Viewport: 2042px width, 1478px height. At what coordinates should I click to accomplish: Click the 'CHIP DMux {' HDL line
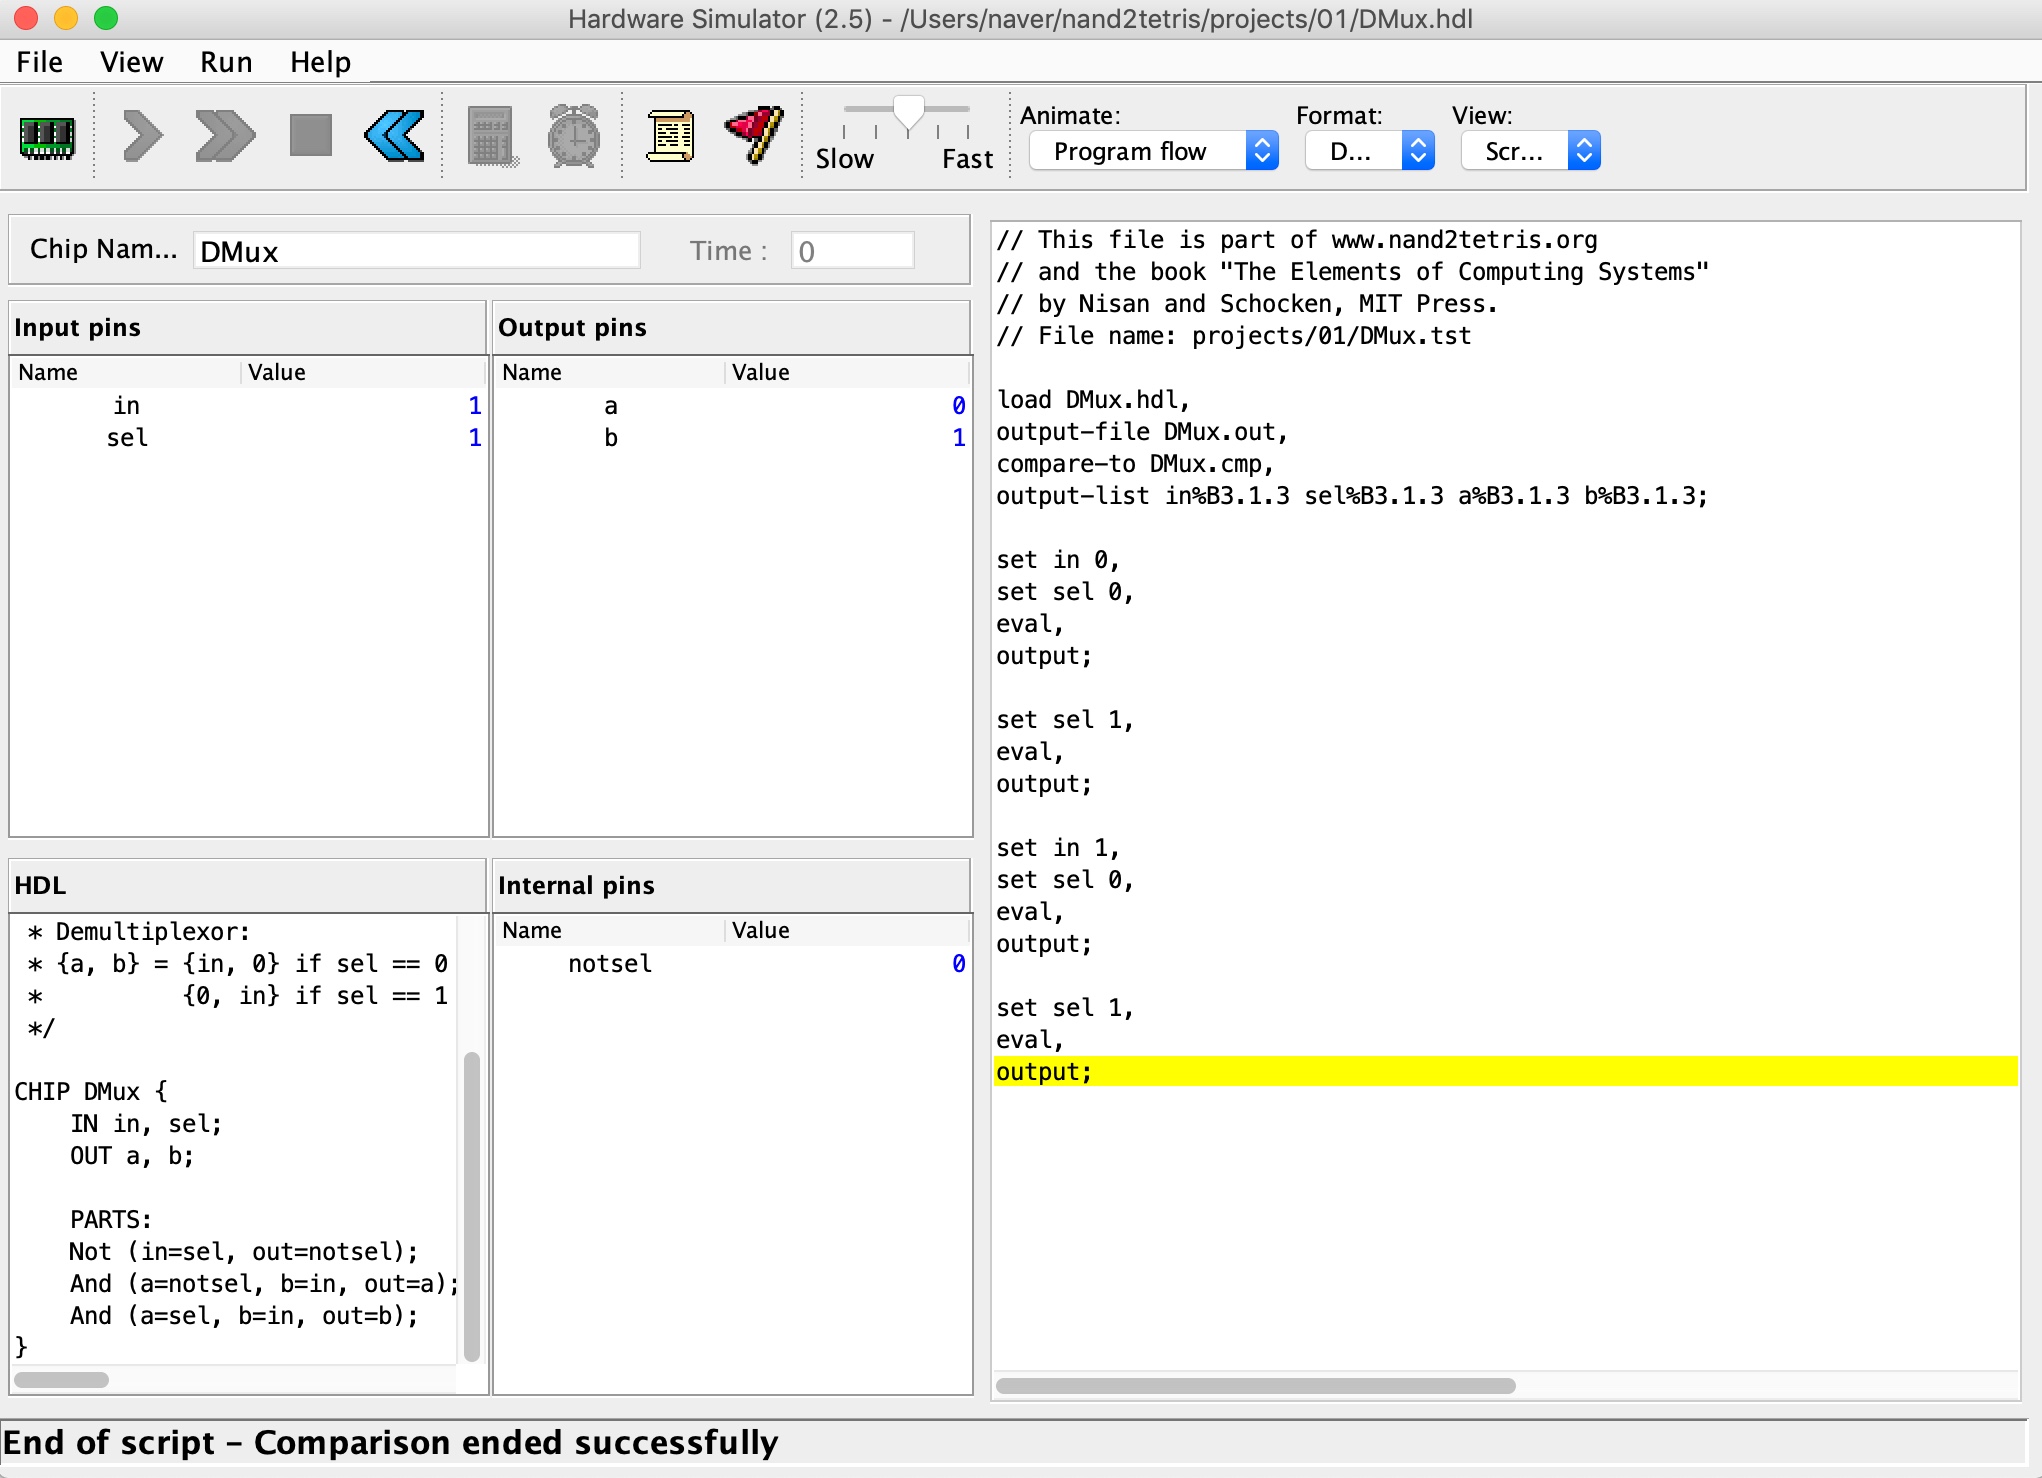pyautogui.click(x=91, y=1091)
